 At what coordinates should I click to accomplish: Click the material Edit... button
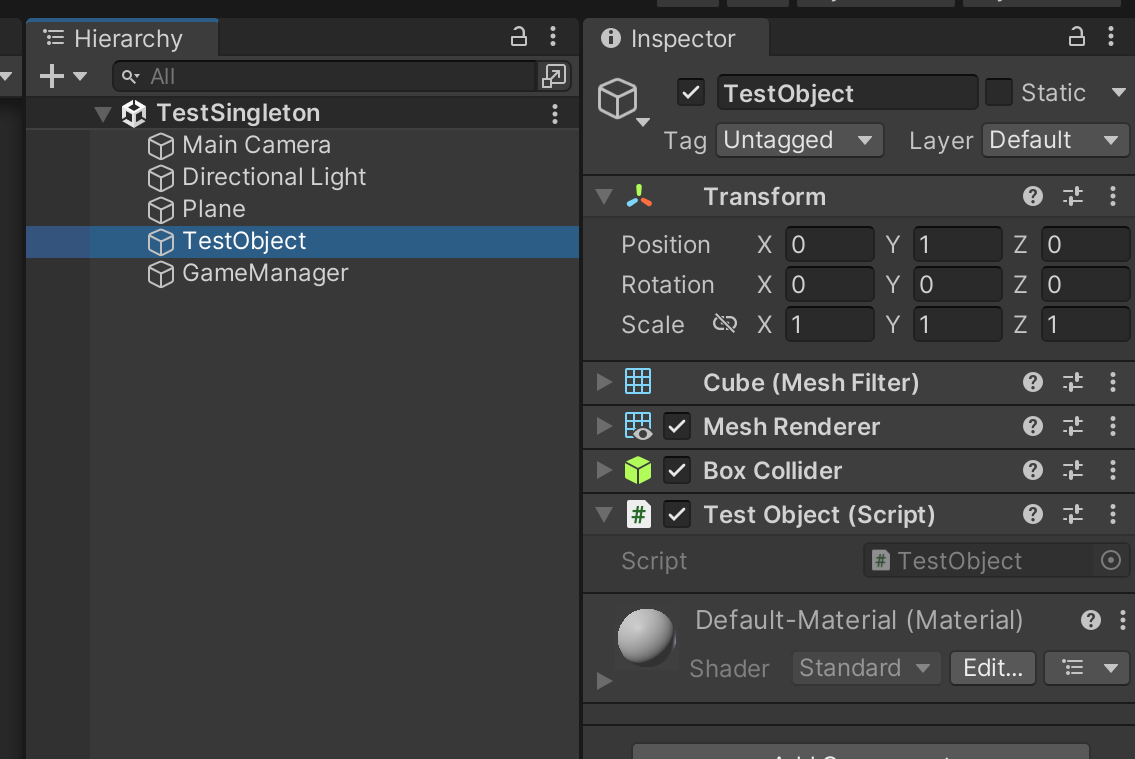(x=992, y=668)
